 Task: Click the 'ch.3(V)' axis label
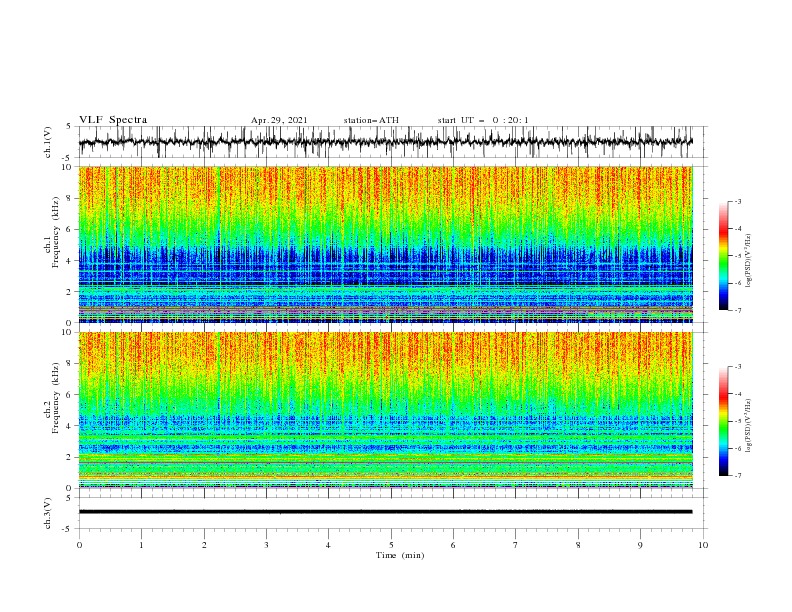[x=48, y=513]
